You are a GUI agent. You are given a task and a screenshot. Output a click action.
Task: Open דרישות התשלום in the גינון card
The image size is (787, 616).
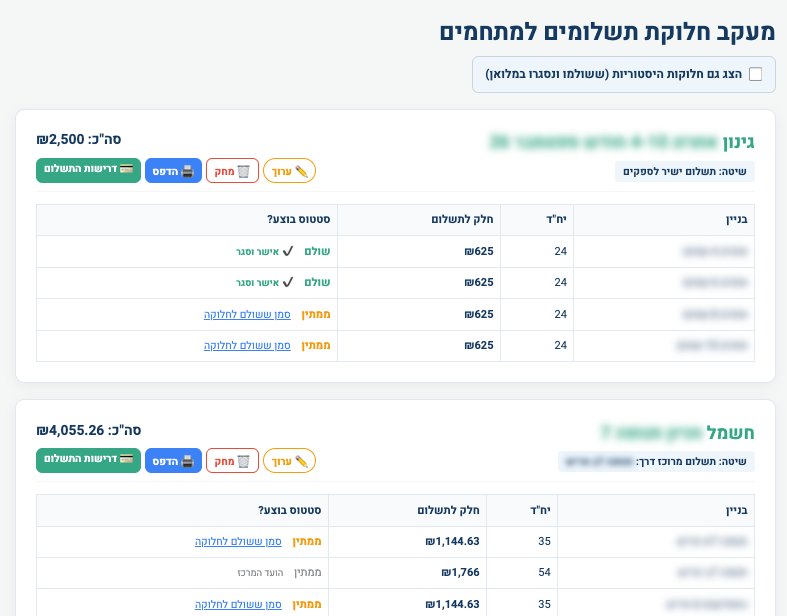tap(88, 170)
